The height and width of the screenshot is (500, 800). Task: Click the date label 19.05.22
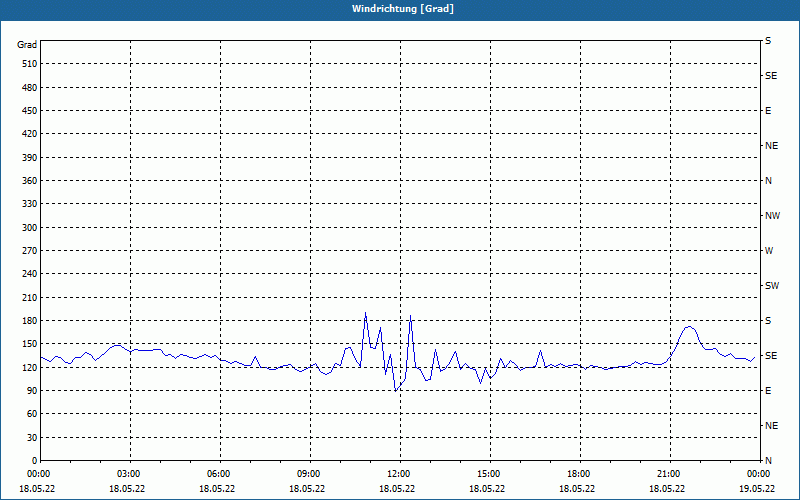(757, 488)
